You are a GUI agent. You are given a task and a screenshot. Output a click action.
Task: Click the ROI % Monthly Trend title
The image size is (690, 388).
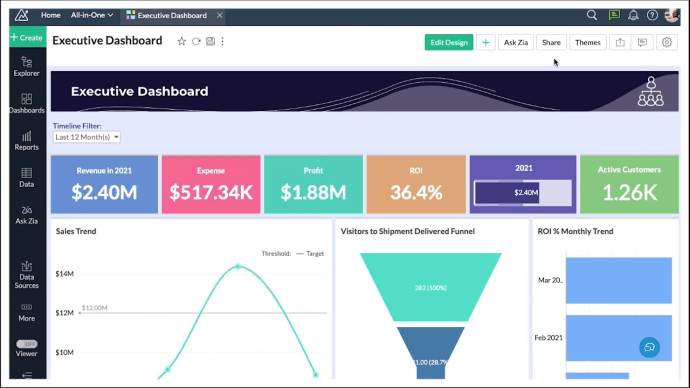click(x=575, y=231)
